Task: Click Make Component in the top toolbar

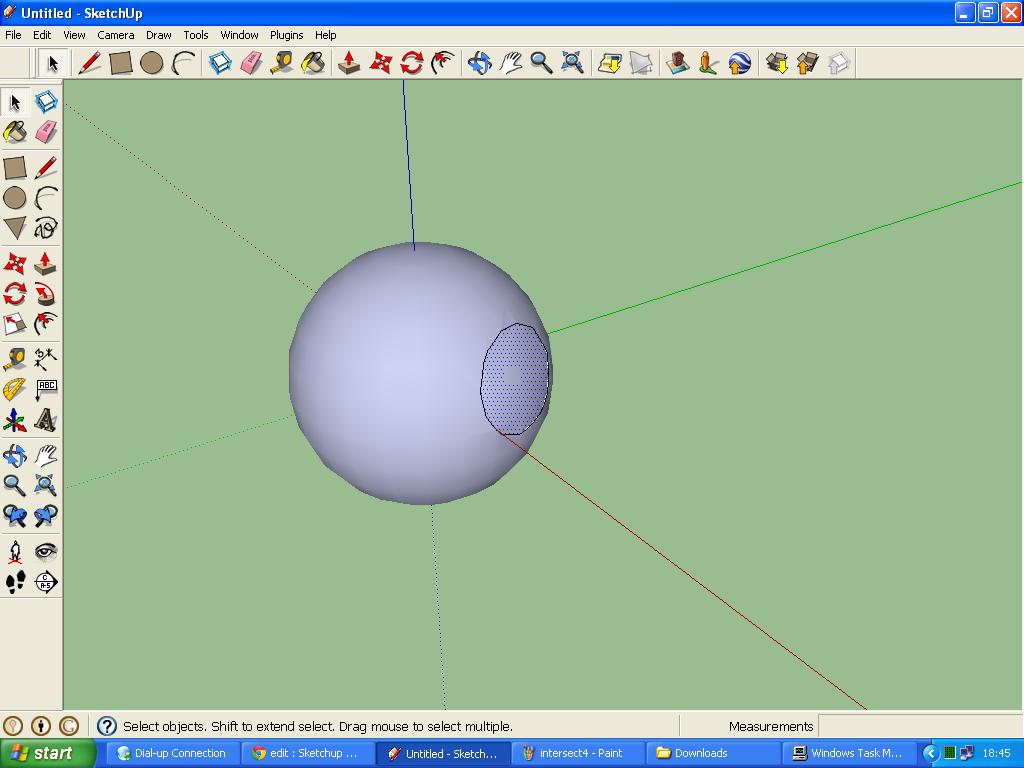Action: 220,63
